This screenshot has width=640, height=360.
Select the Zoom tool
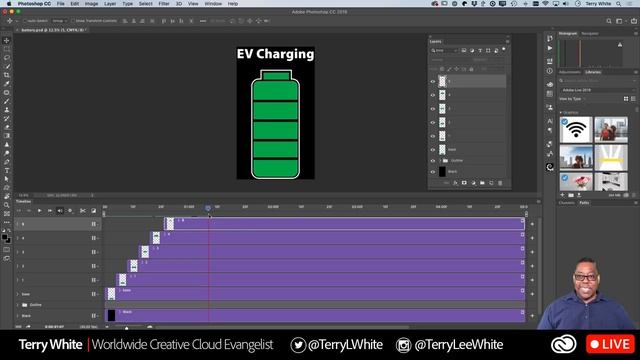(7, 205)
